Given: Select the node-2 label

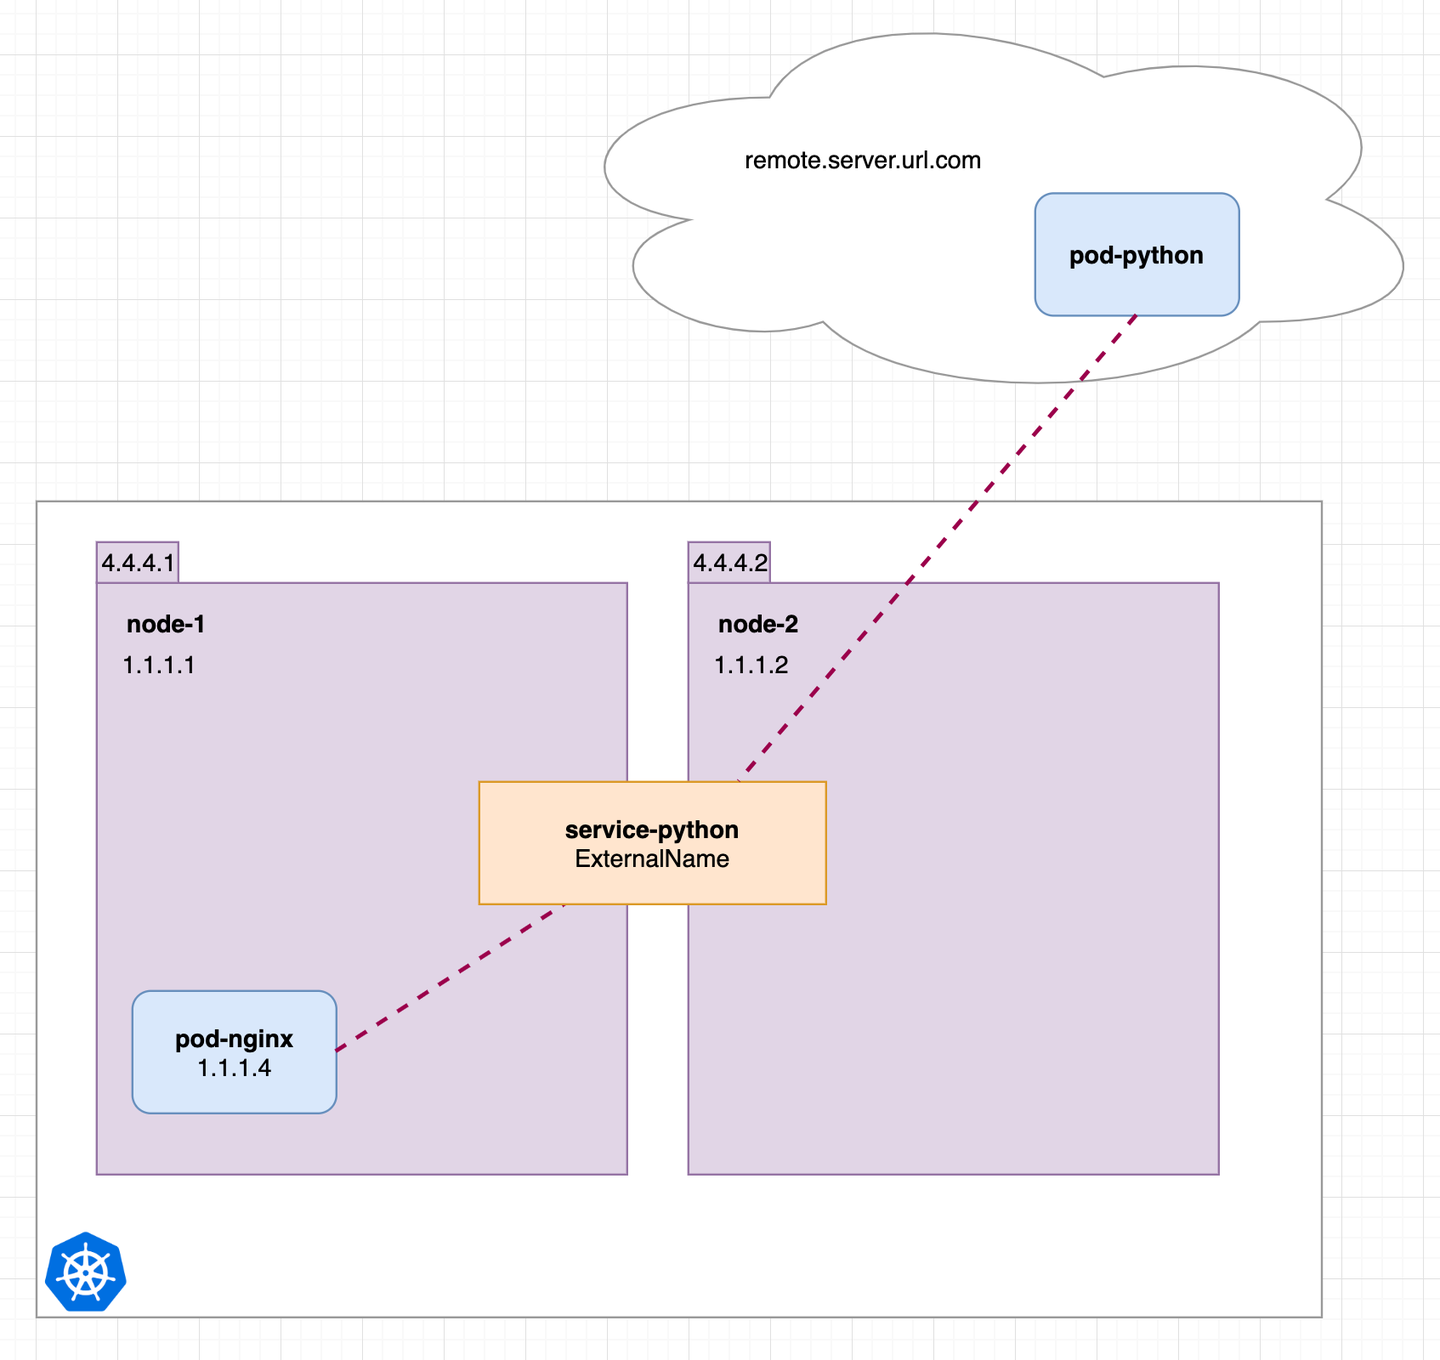Looking at the screenshot, I should (x=758, y=624).
